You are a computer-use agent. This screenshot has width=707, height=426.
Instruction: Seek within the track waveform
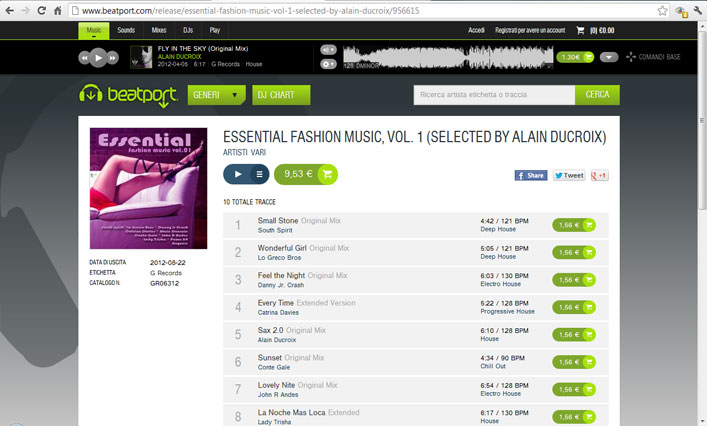(x=448, y=57)
